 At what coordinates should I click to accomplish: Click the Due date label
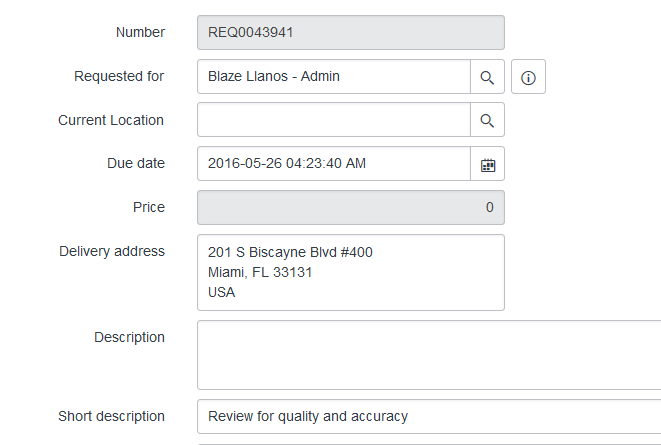point(136,164)
